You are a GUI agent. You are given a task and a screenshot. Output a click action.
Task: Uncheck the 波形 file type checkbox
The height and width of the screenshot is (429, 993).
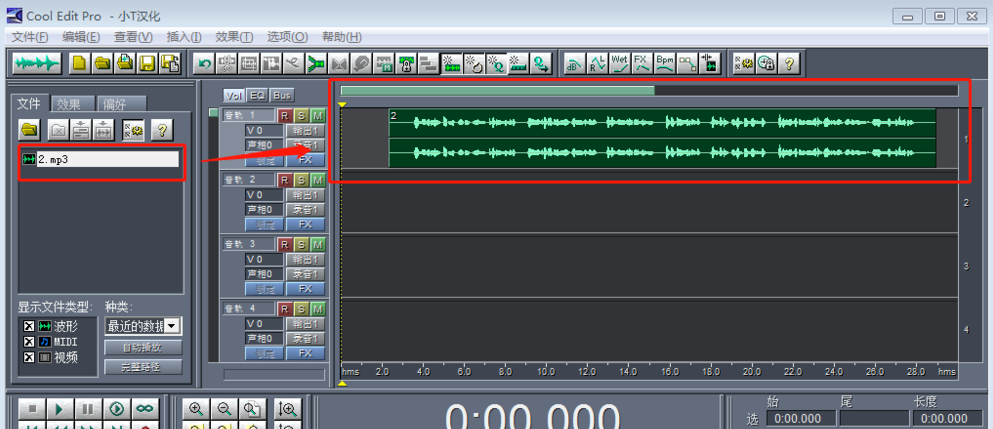pyautogui.click(x=28, y=326)
